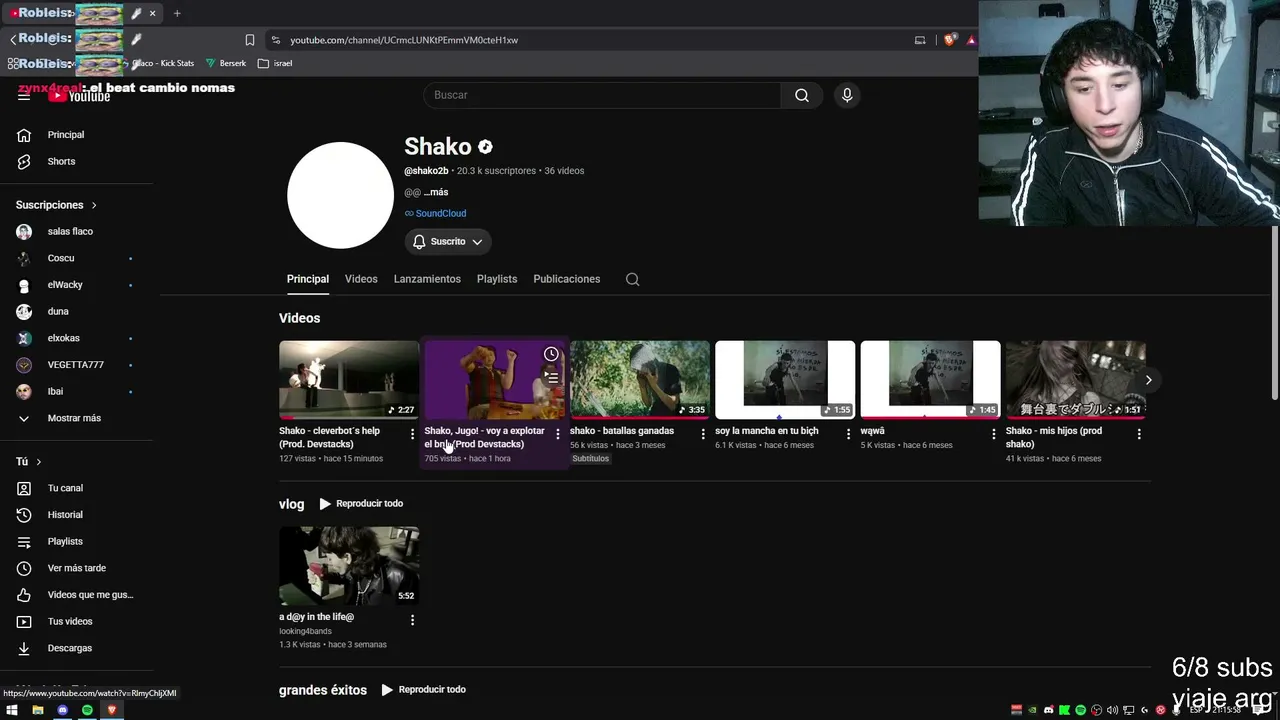The height and width of the screenshot is (720, 1280).
Task: Play a d@y in the life@ thumbnail
Action: pyautogui.click(x=349, y=566)
